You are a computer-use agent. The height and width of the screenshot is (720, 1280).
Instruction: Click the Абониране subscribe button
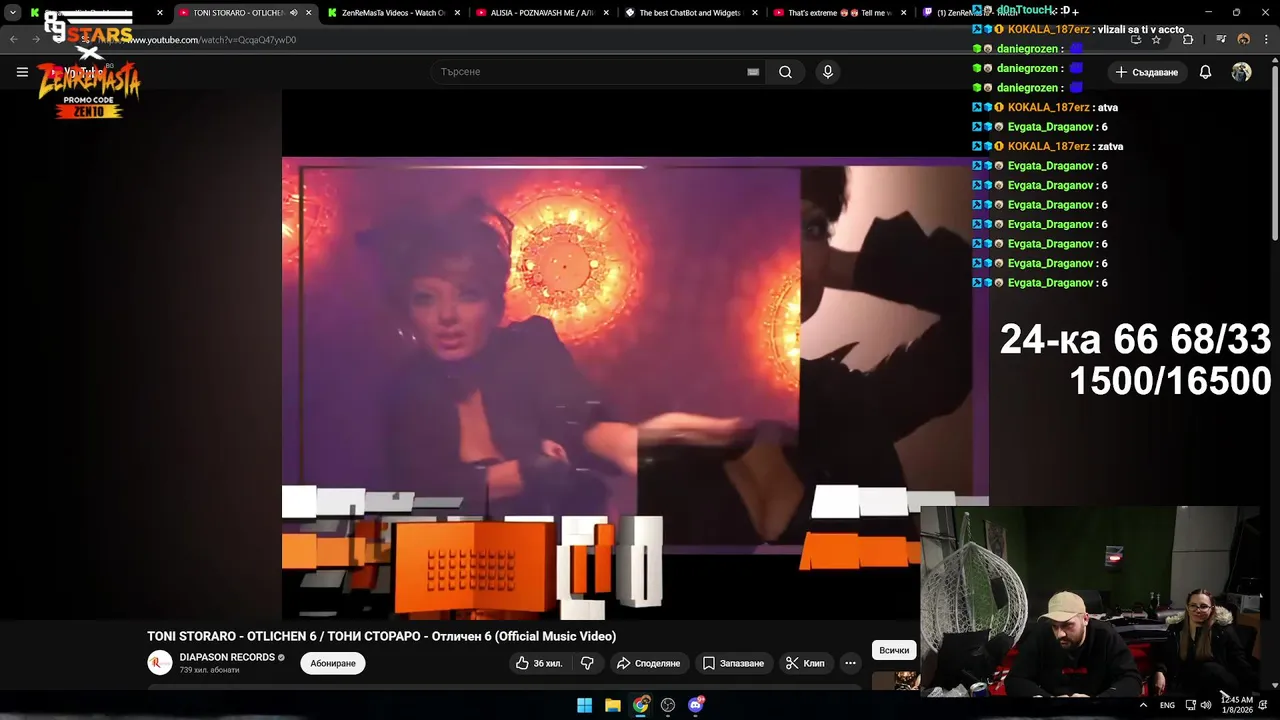point(333,663)
